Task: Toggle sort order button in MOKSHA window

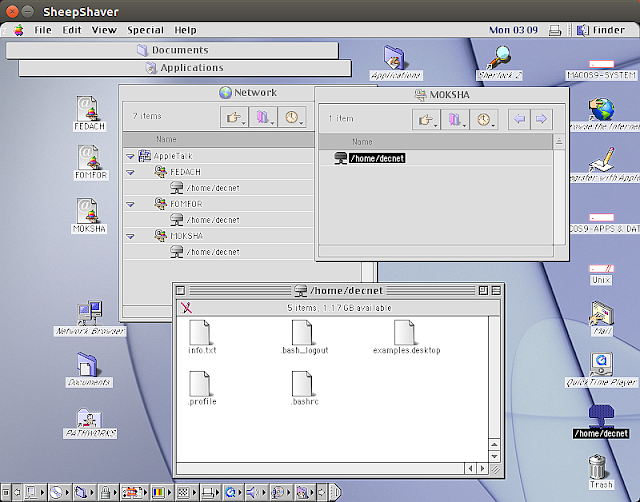Action: click(x=559, y=142)
